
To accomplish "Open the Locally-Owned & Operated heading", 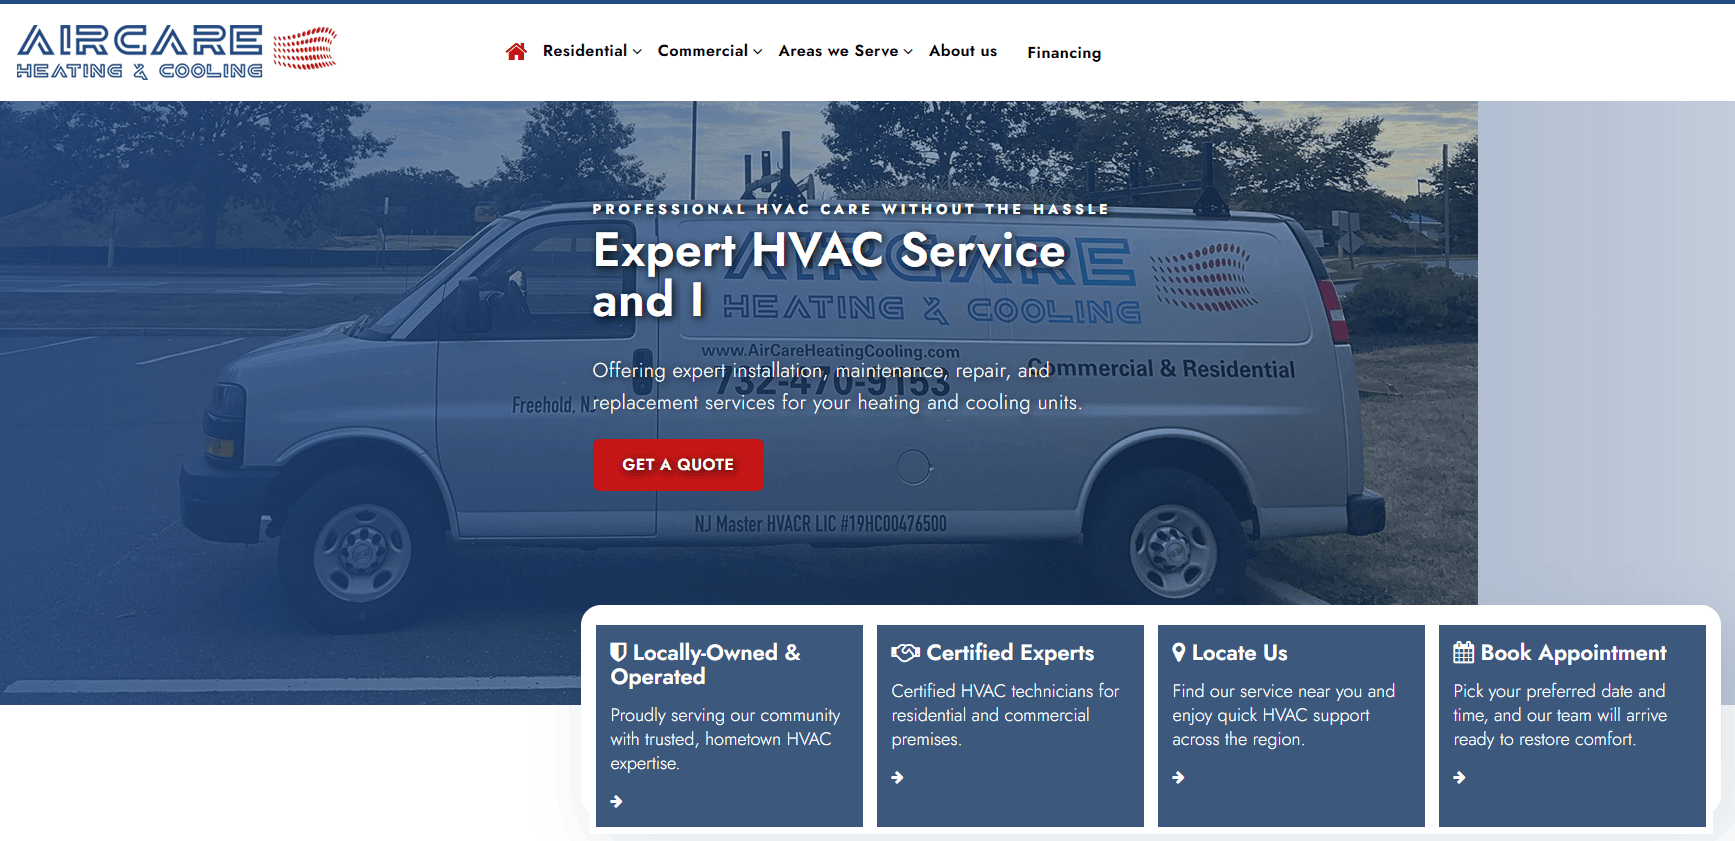I will coord(706,665).
